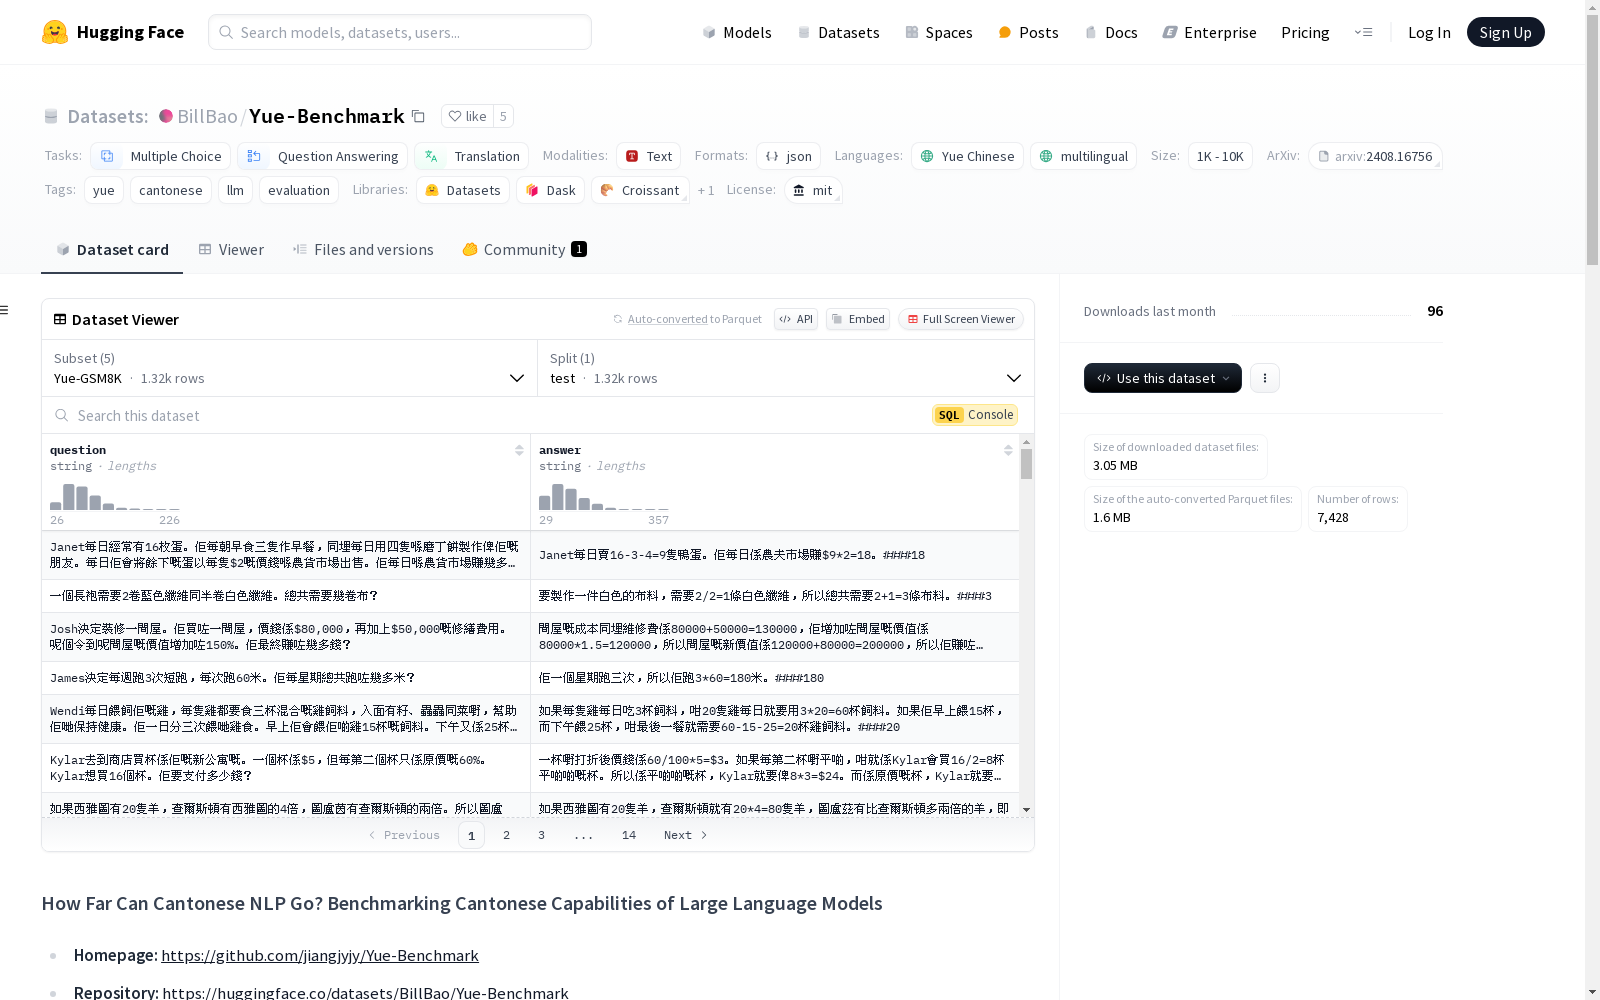Click the James row question cell
Screen dimensions: 1600x1000
pyautogui.click(x=286, y=678)
